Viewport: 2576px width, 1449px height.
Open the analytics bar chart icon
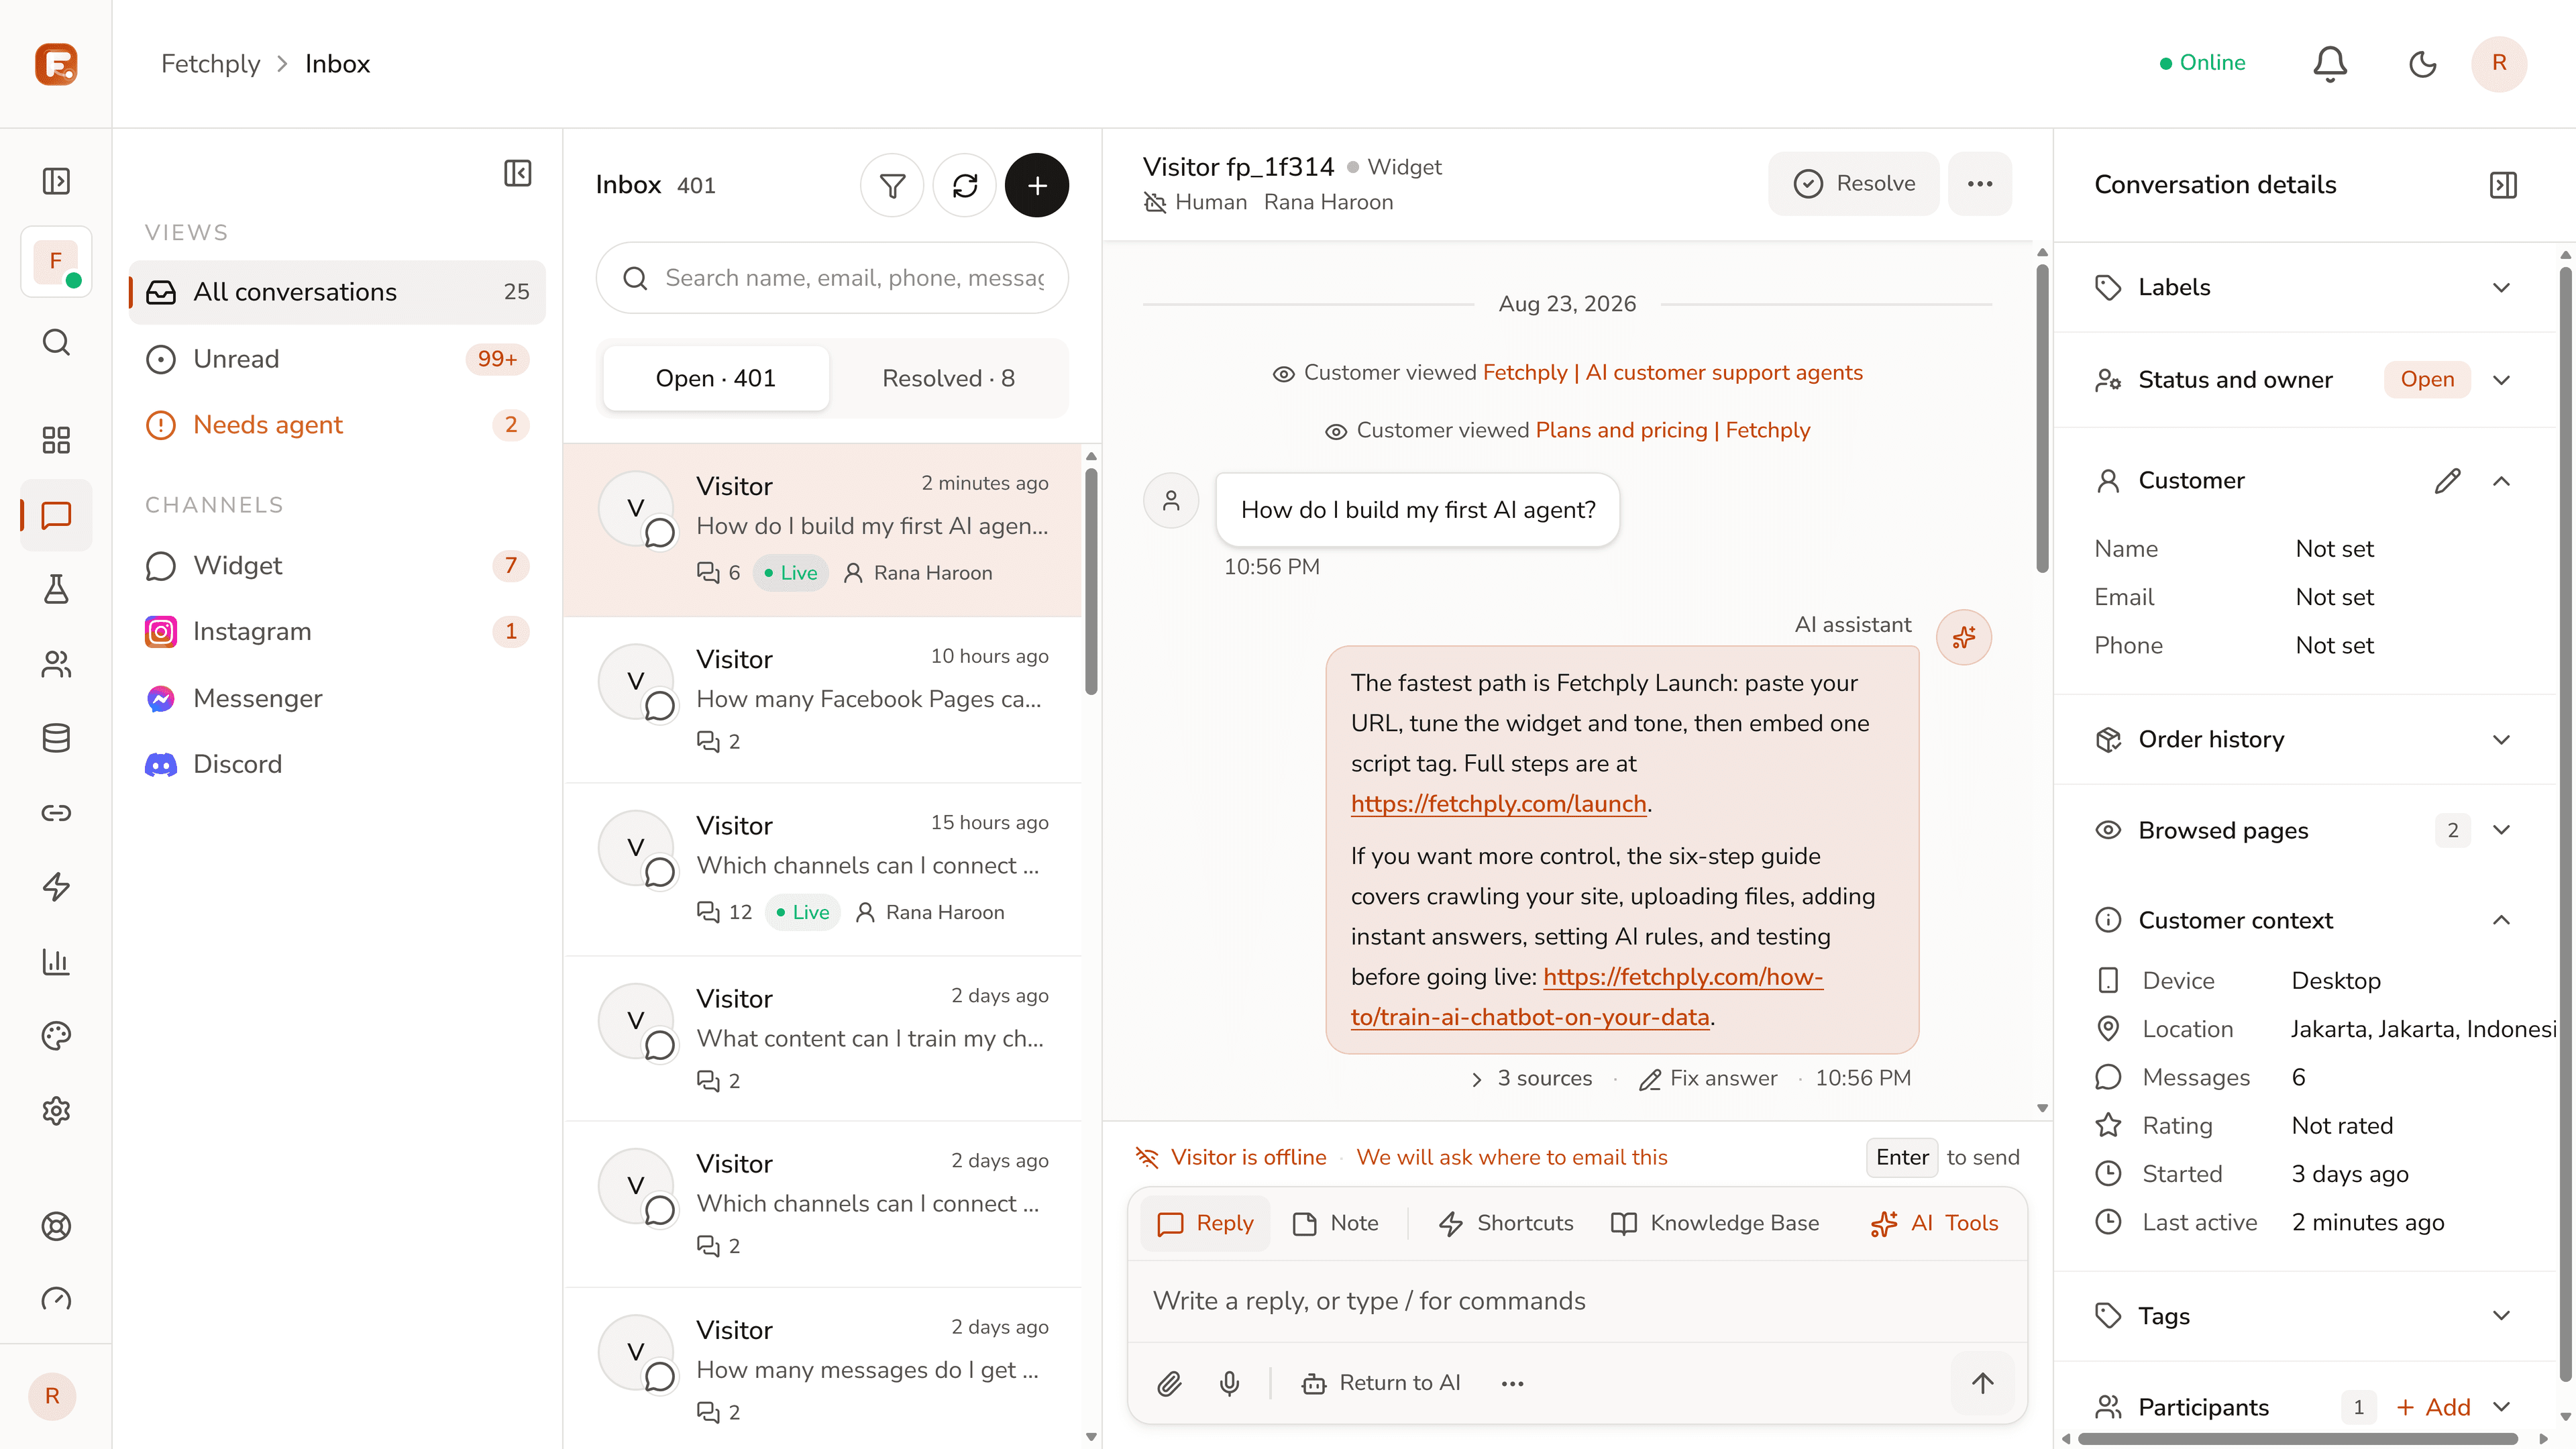point(56,961)
